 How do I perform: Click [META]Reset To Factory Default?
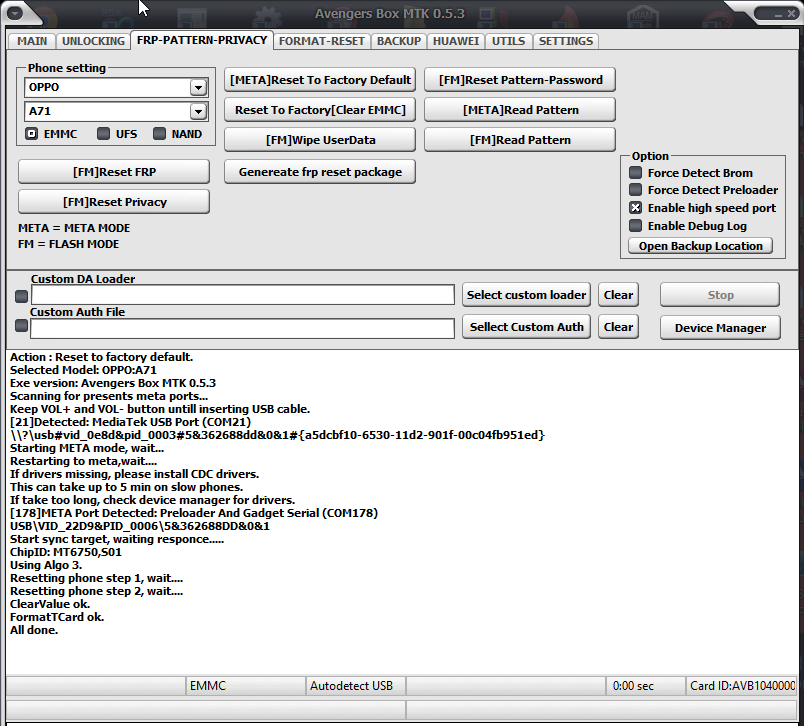[320, 80]
